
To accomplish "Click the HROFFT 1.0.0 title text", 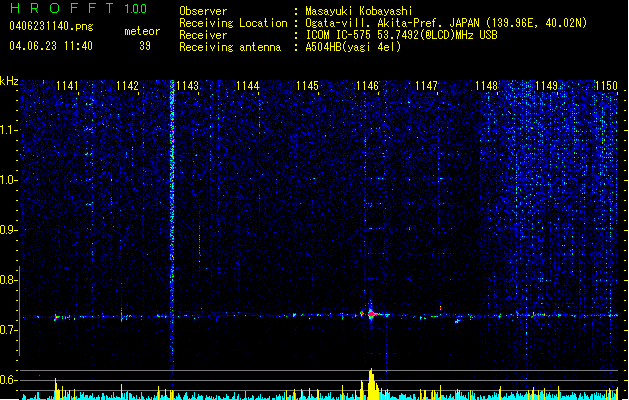I will click(79, 8).
